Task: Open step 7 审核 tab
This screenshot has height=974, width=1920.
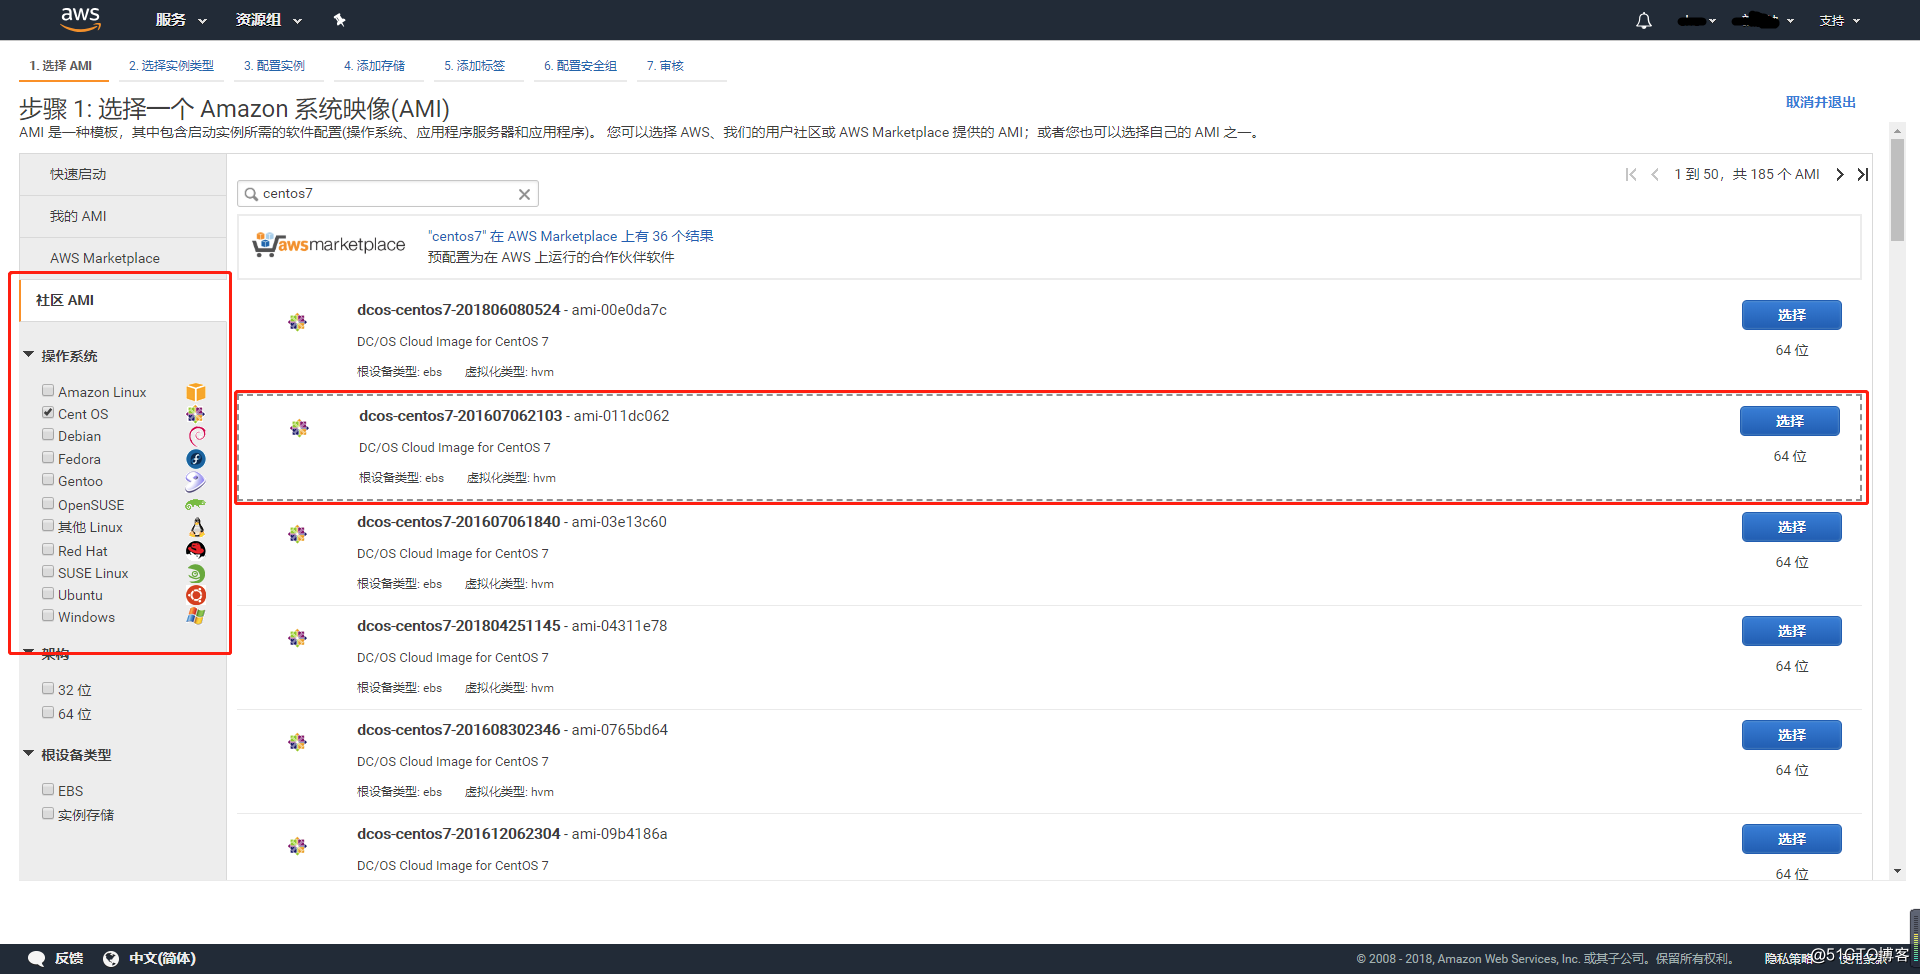Action: point(665,66)
